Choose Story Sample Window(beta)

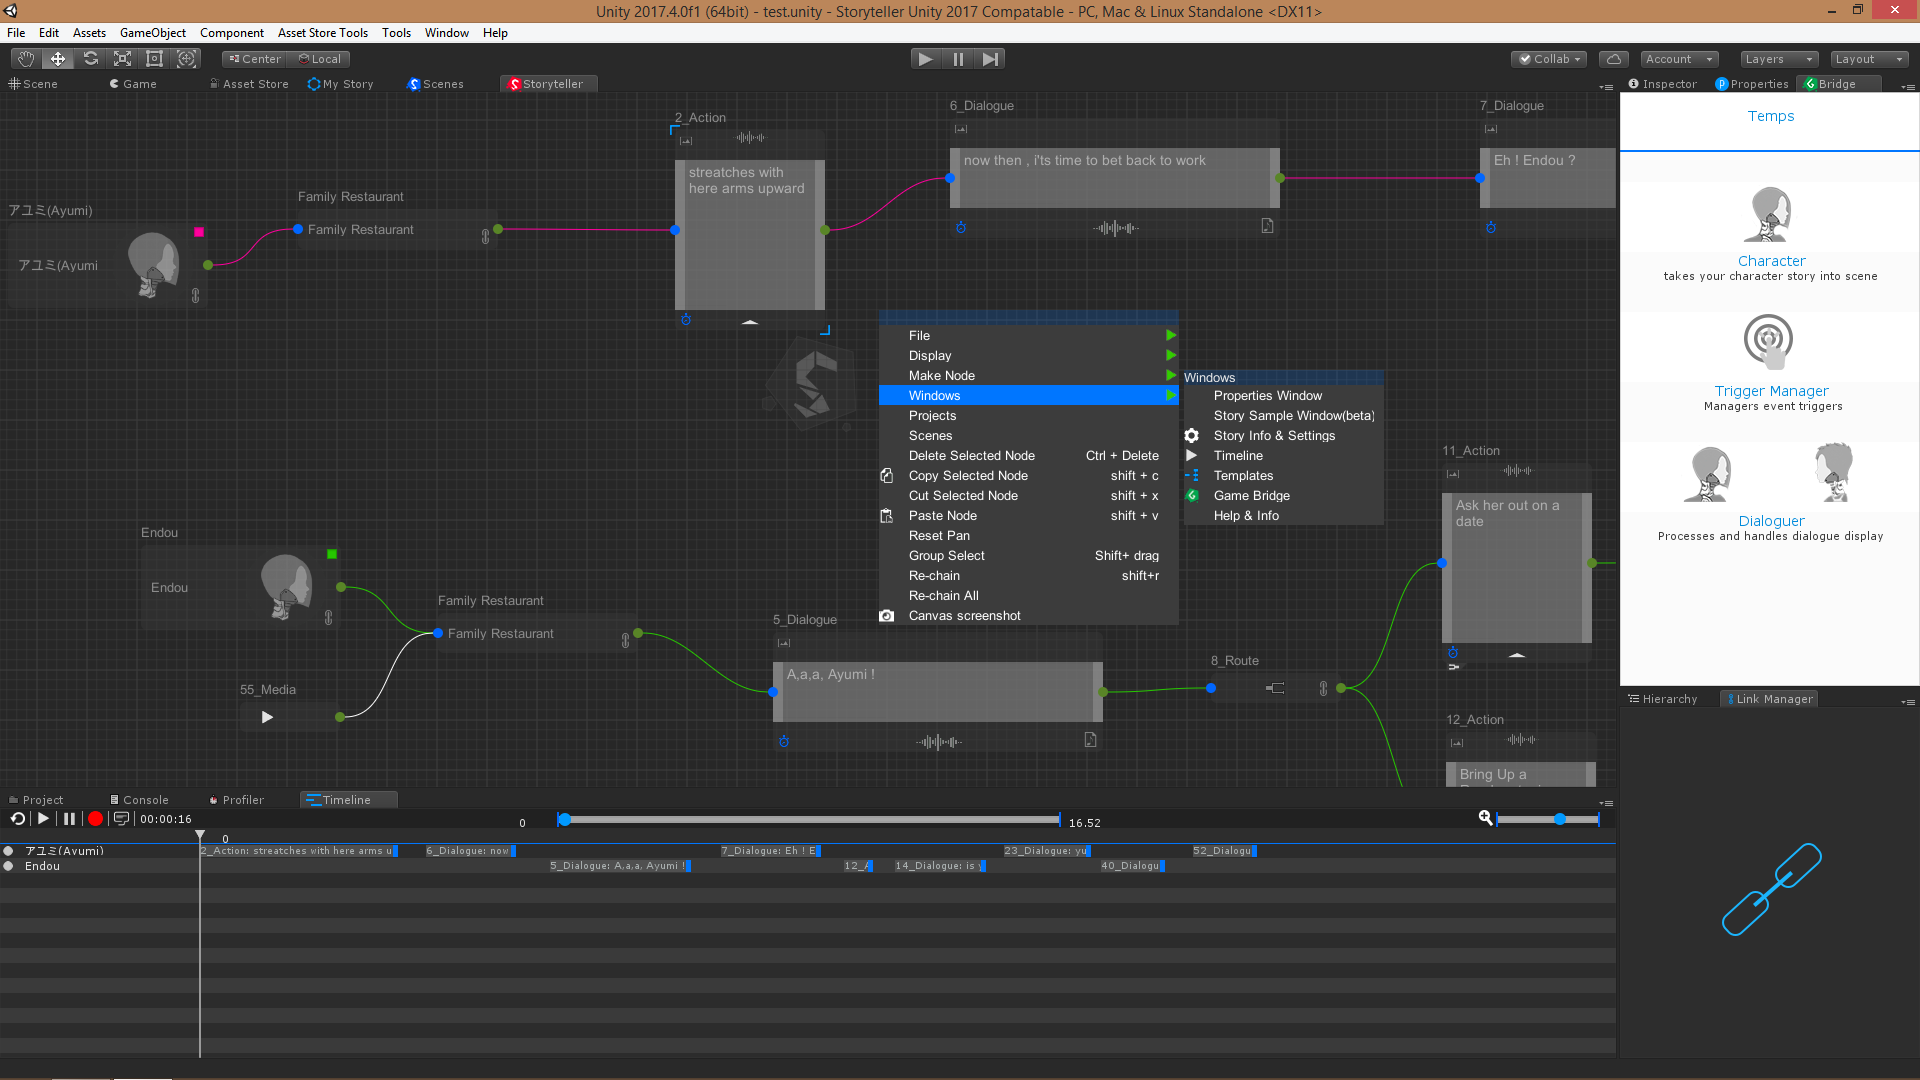(1283, 416)
